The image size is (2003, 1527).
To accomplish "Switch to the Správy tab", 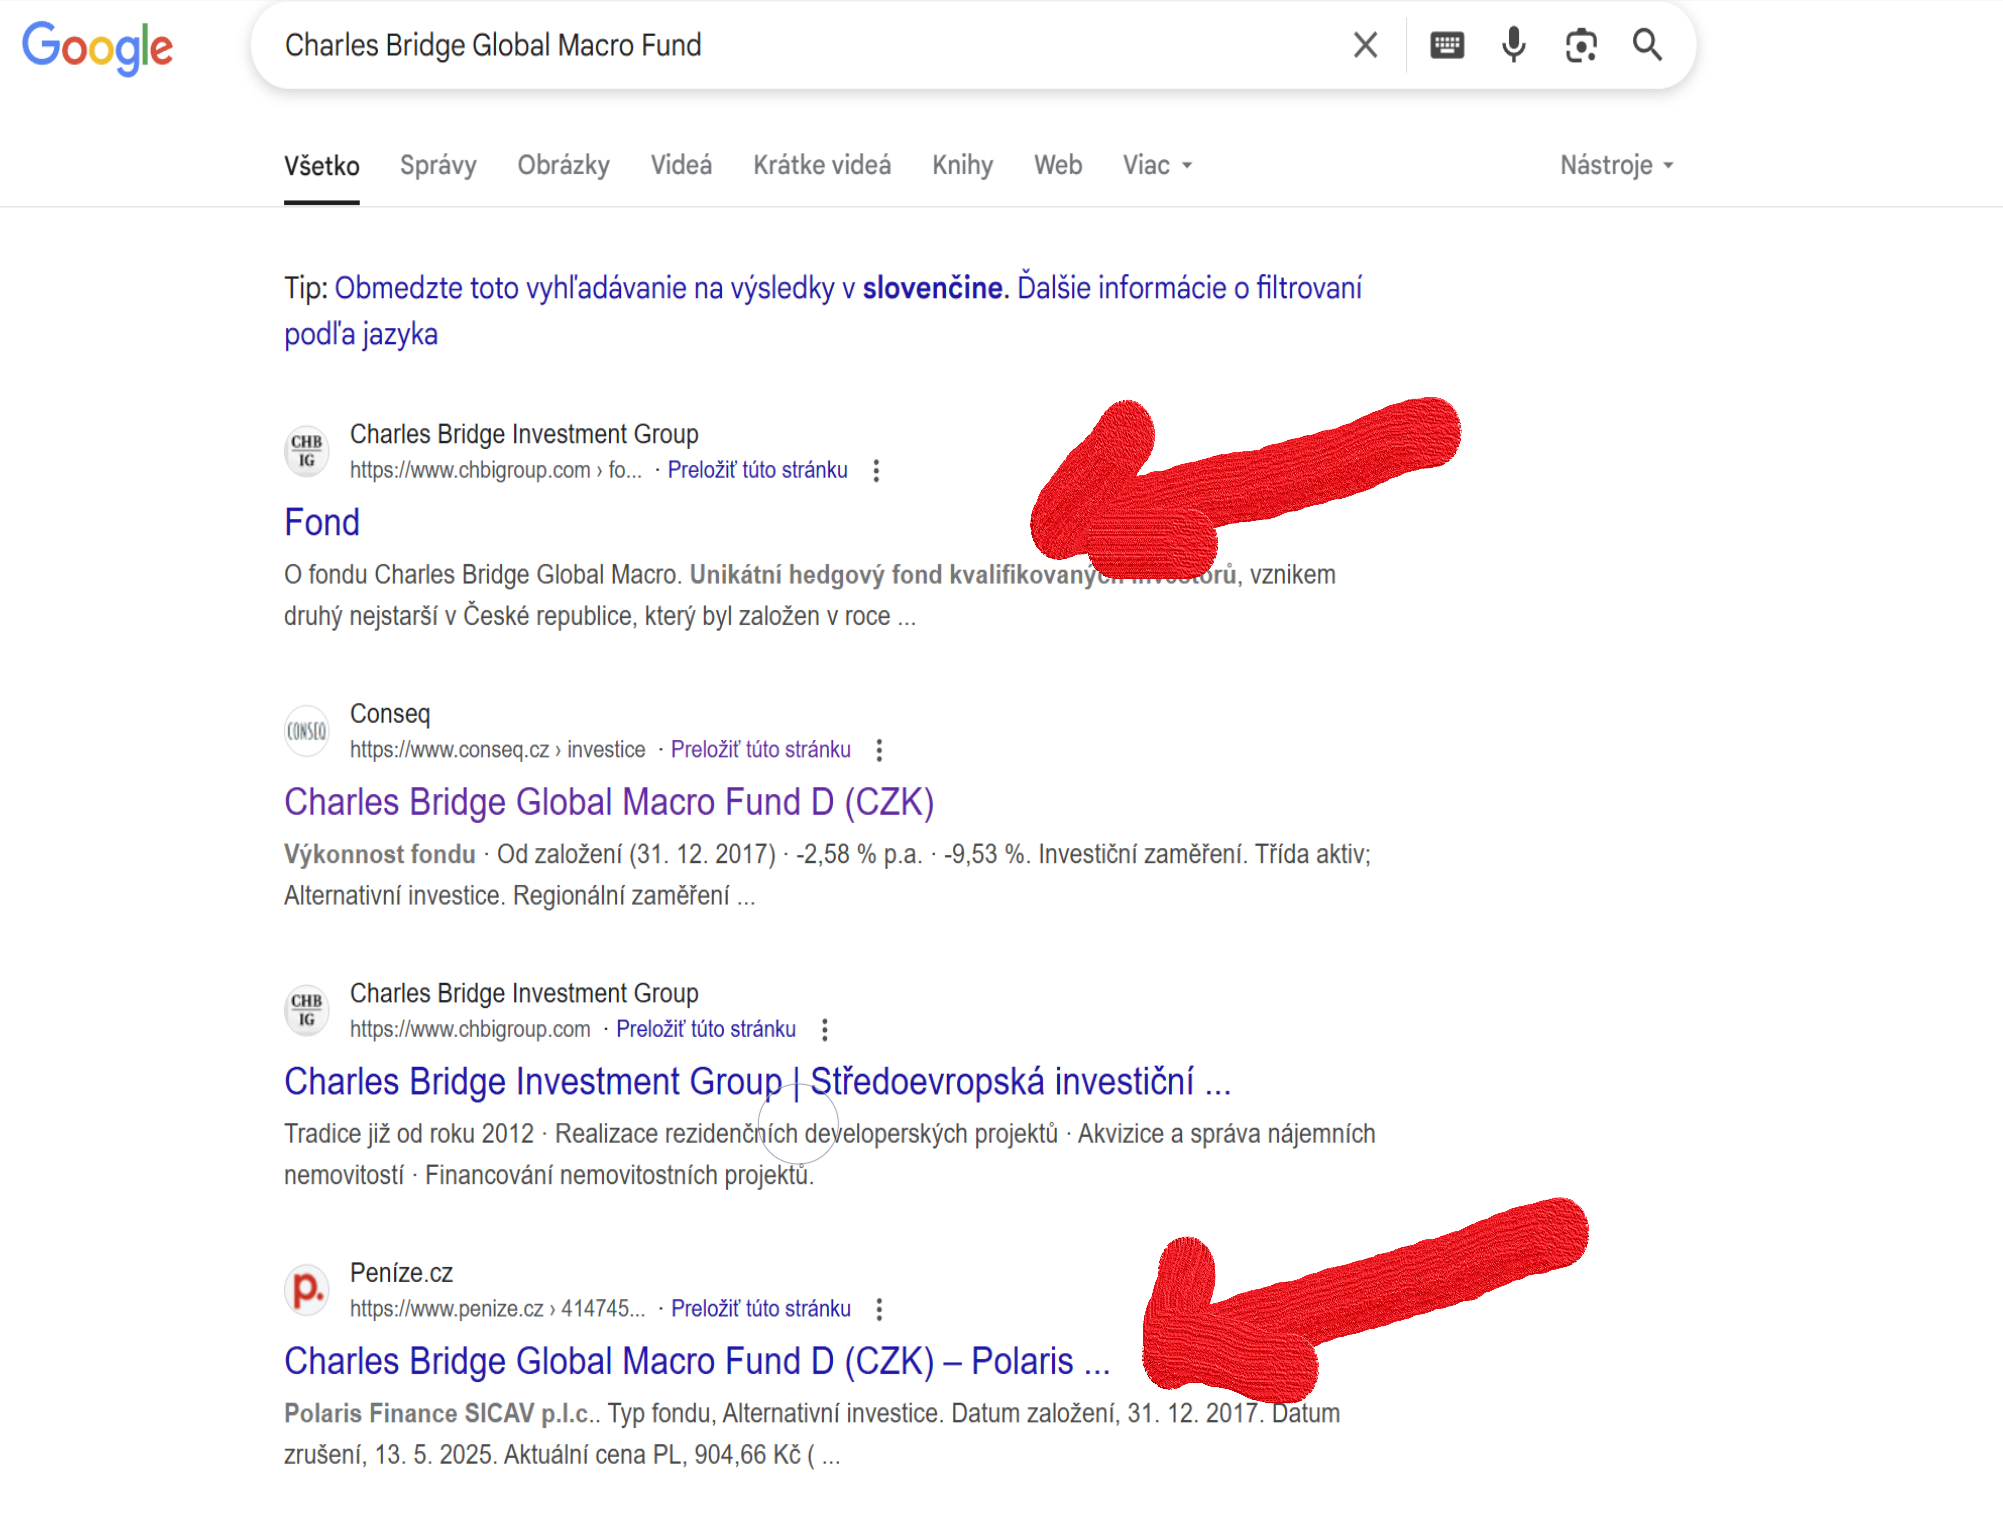I will point(438,165).
